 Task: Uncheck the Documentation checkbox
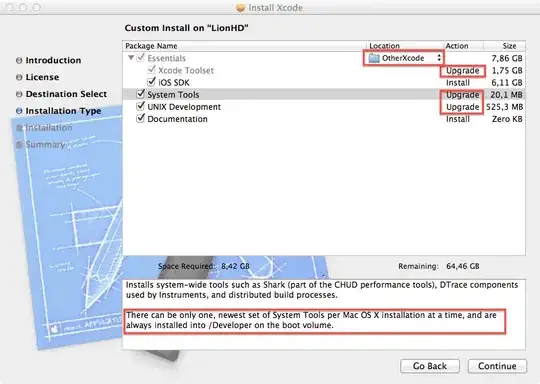(x=141, y=118)
